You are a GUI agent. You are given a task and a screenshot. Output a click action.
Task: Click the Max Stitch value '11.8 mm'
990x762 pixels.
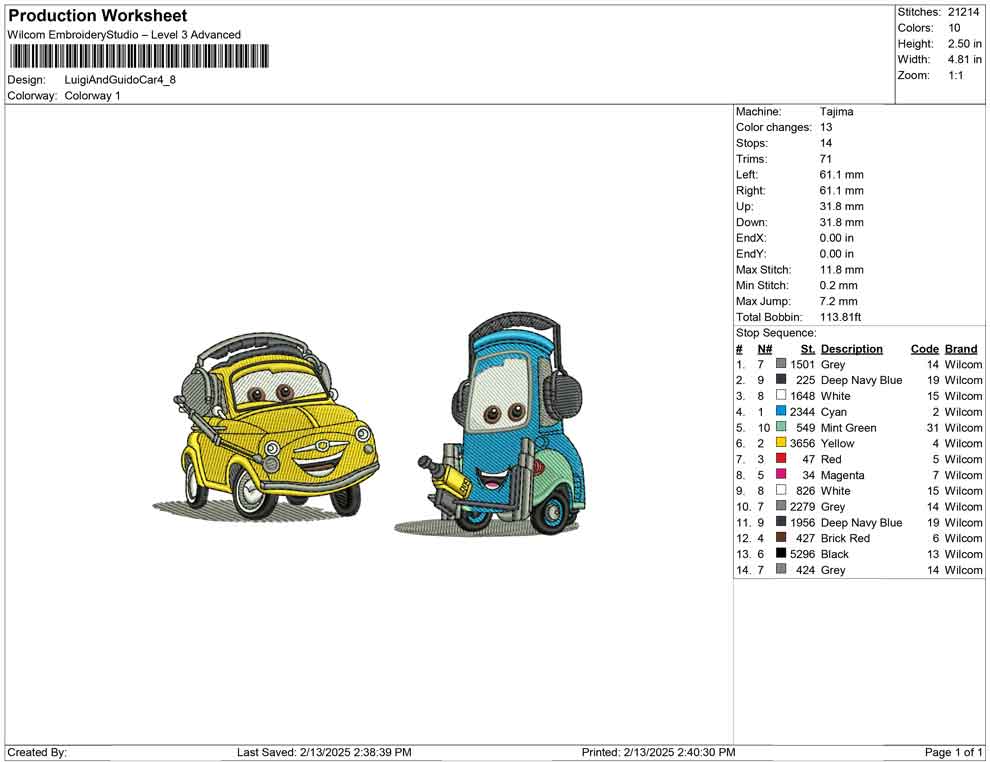tap(842, 270)
